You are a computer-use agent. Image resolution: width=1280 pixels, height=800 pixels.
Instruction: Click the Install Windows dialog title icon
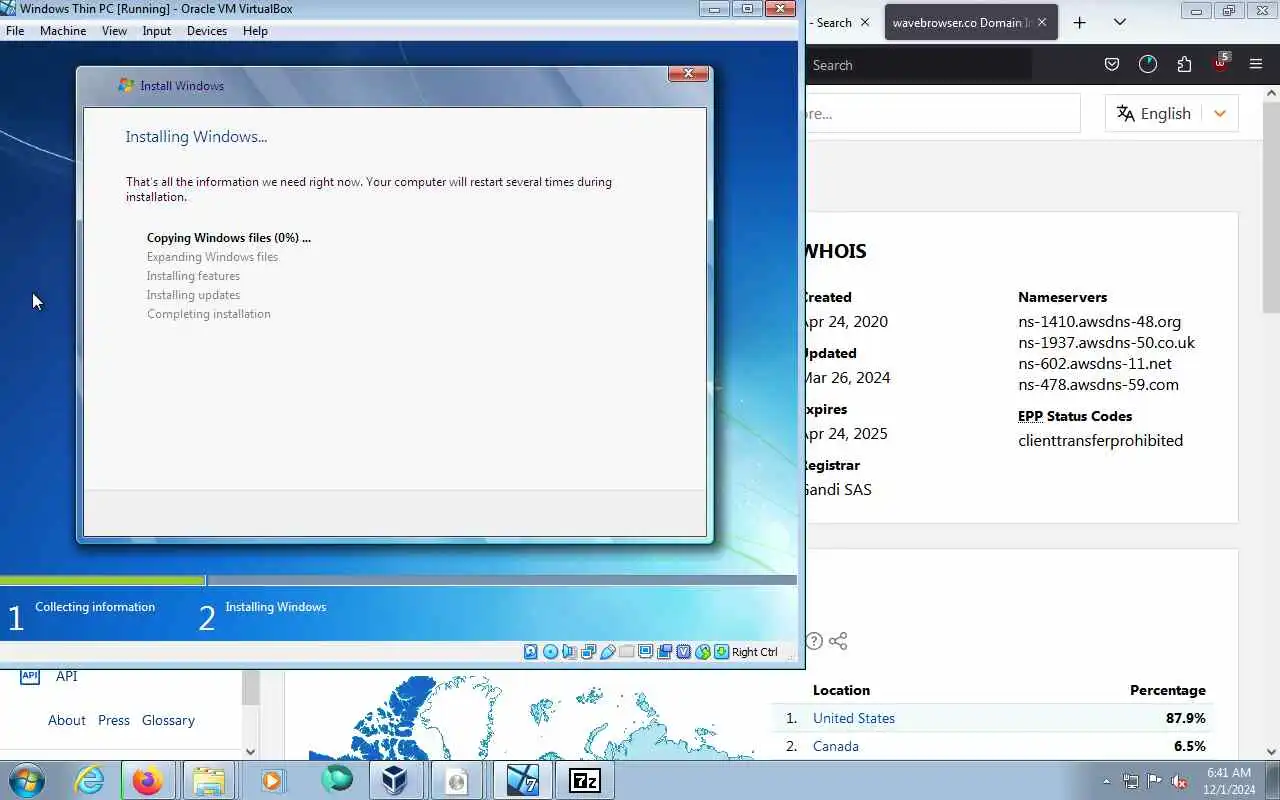click(x=126, y=85)
